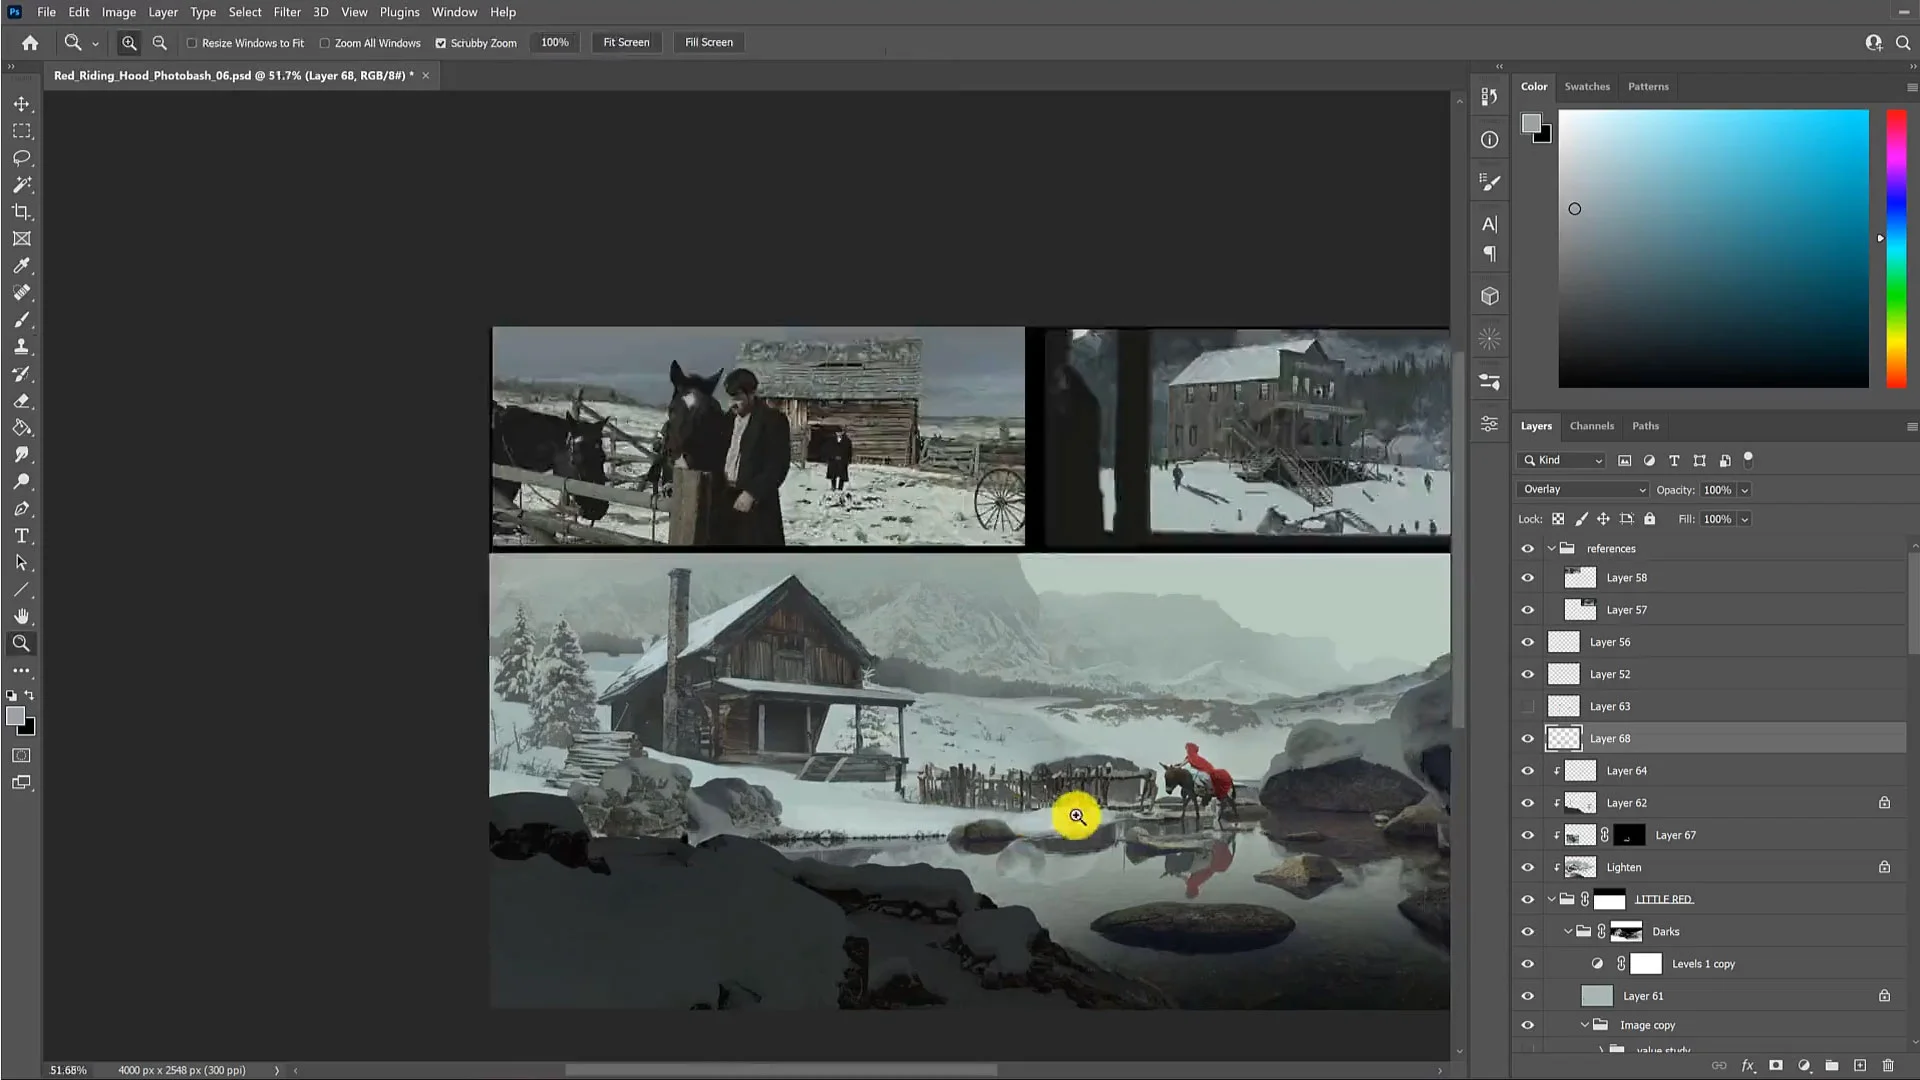Collapse the Darks group
Screen dimensions: 1920x1080
click(x=1568, y=932)
